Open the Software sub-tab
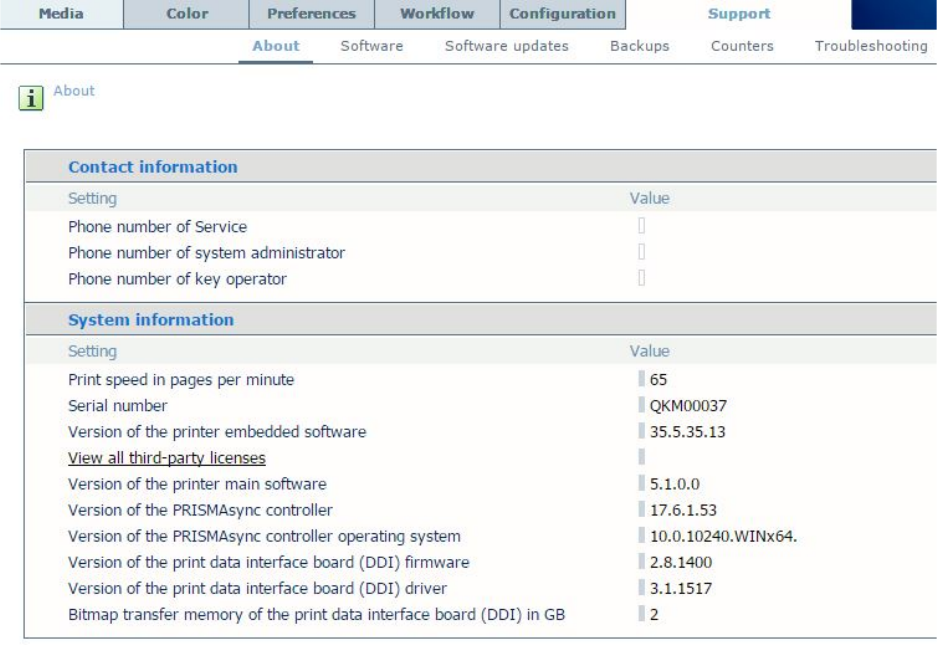937x645 pixels. 371,46
